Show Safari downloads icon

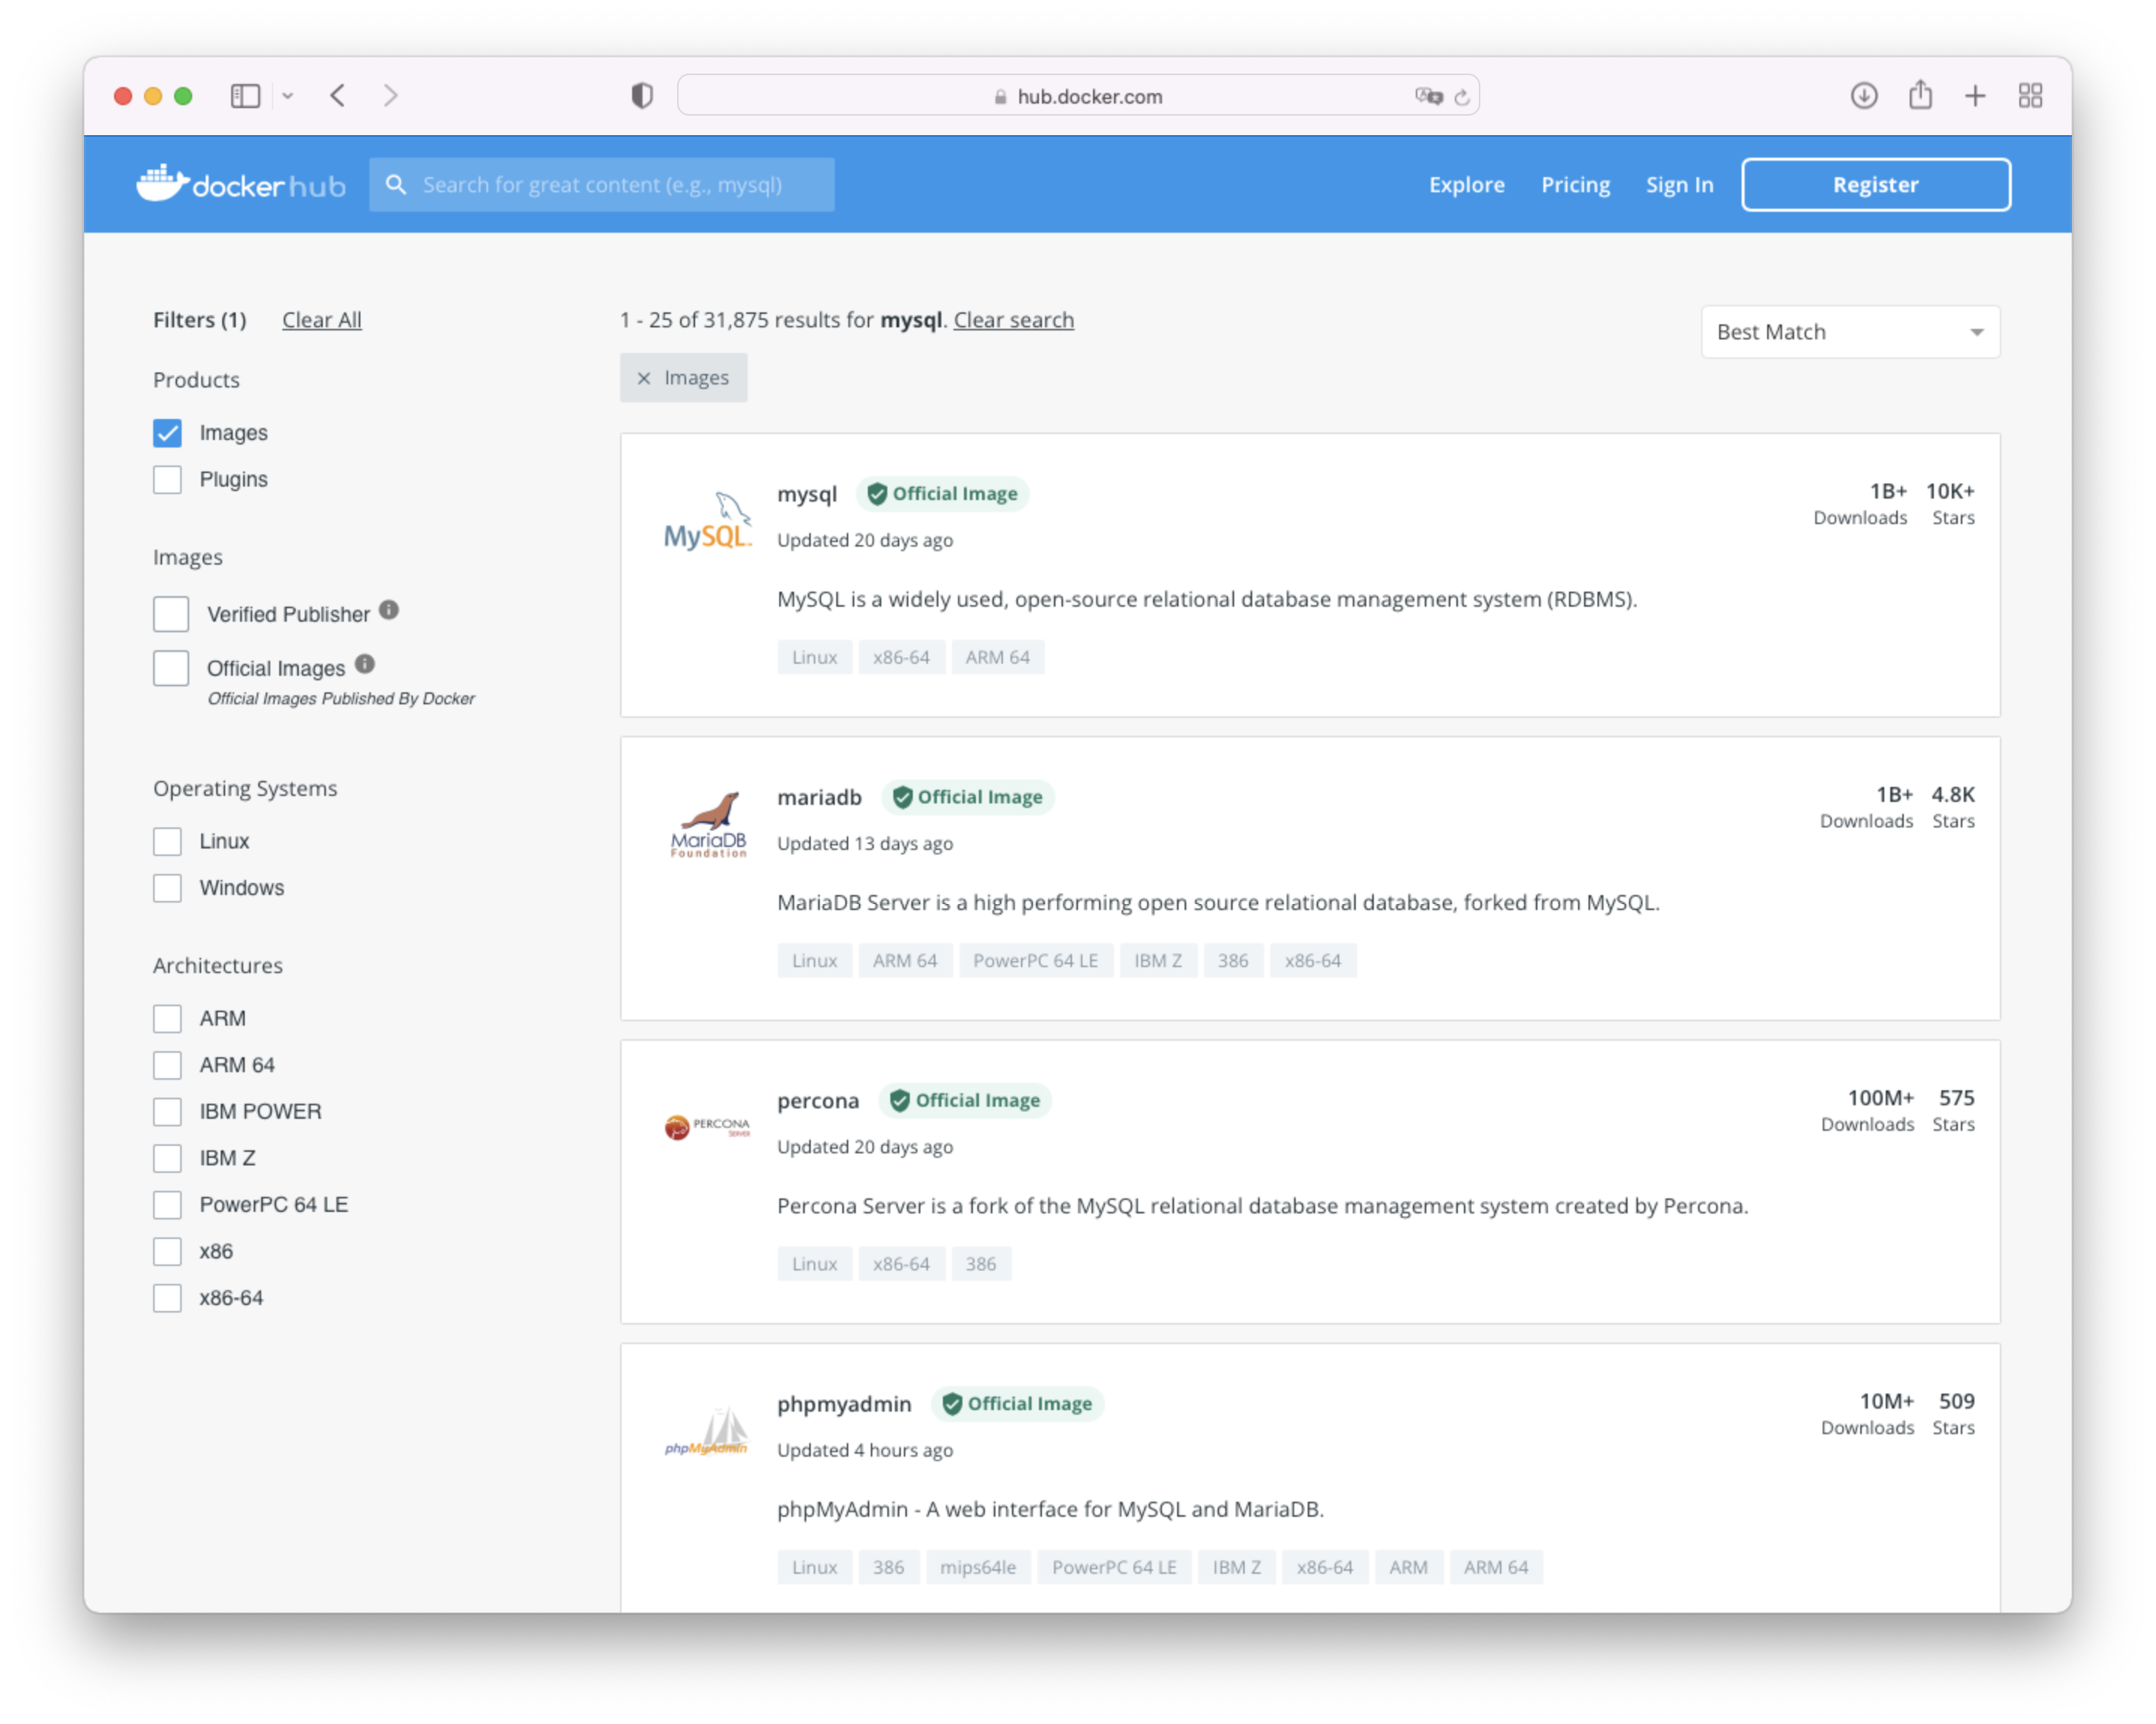pos(1864,96)
